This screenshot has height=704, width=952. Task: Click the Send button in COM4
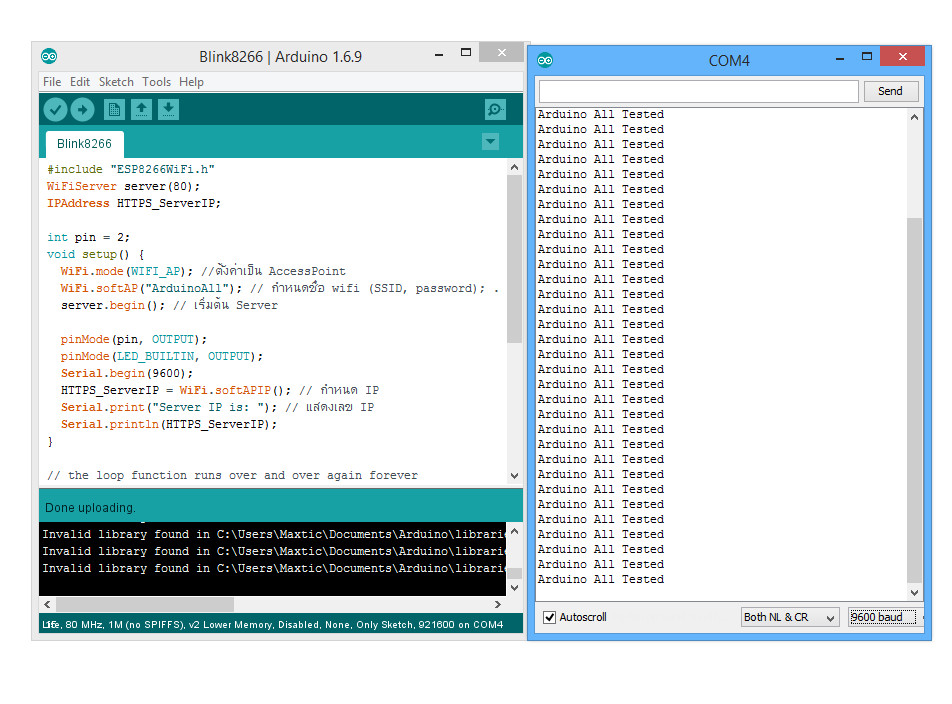(891, 92)
